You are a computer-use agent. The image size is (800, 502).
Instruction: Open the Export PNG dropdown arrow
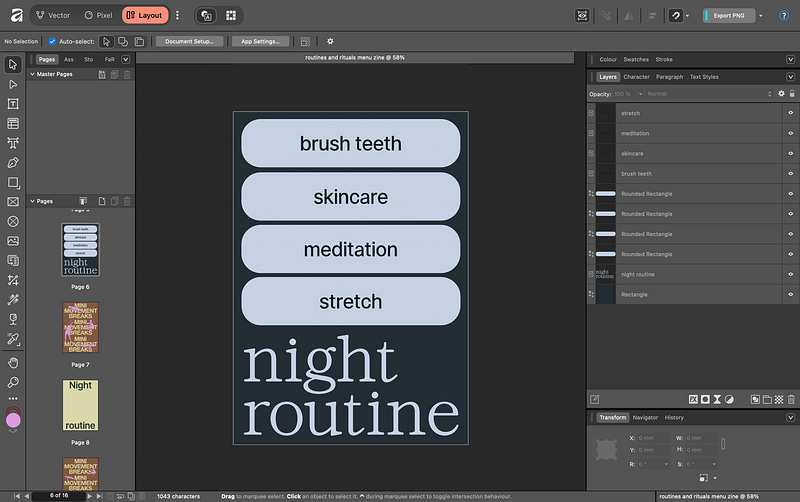click(761, 15)
